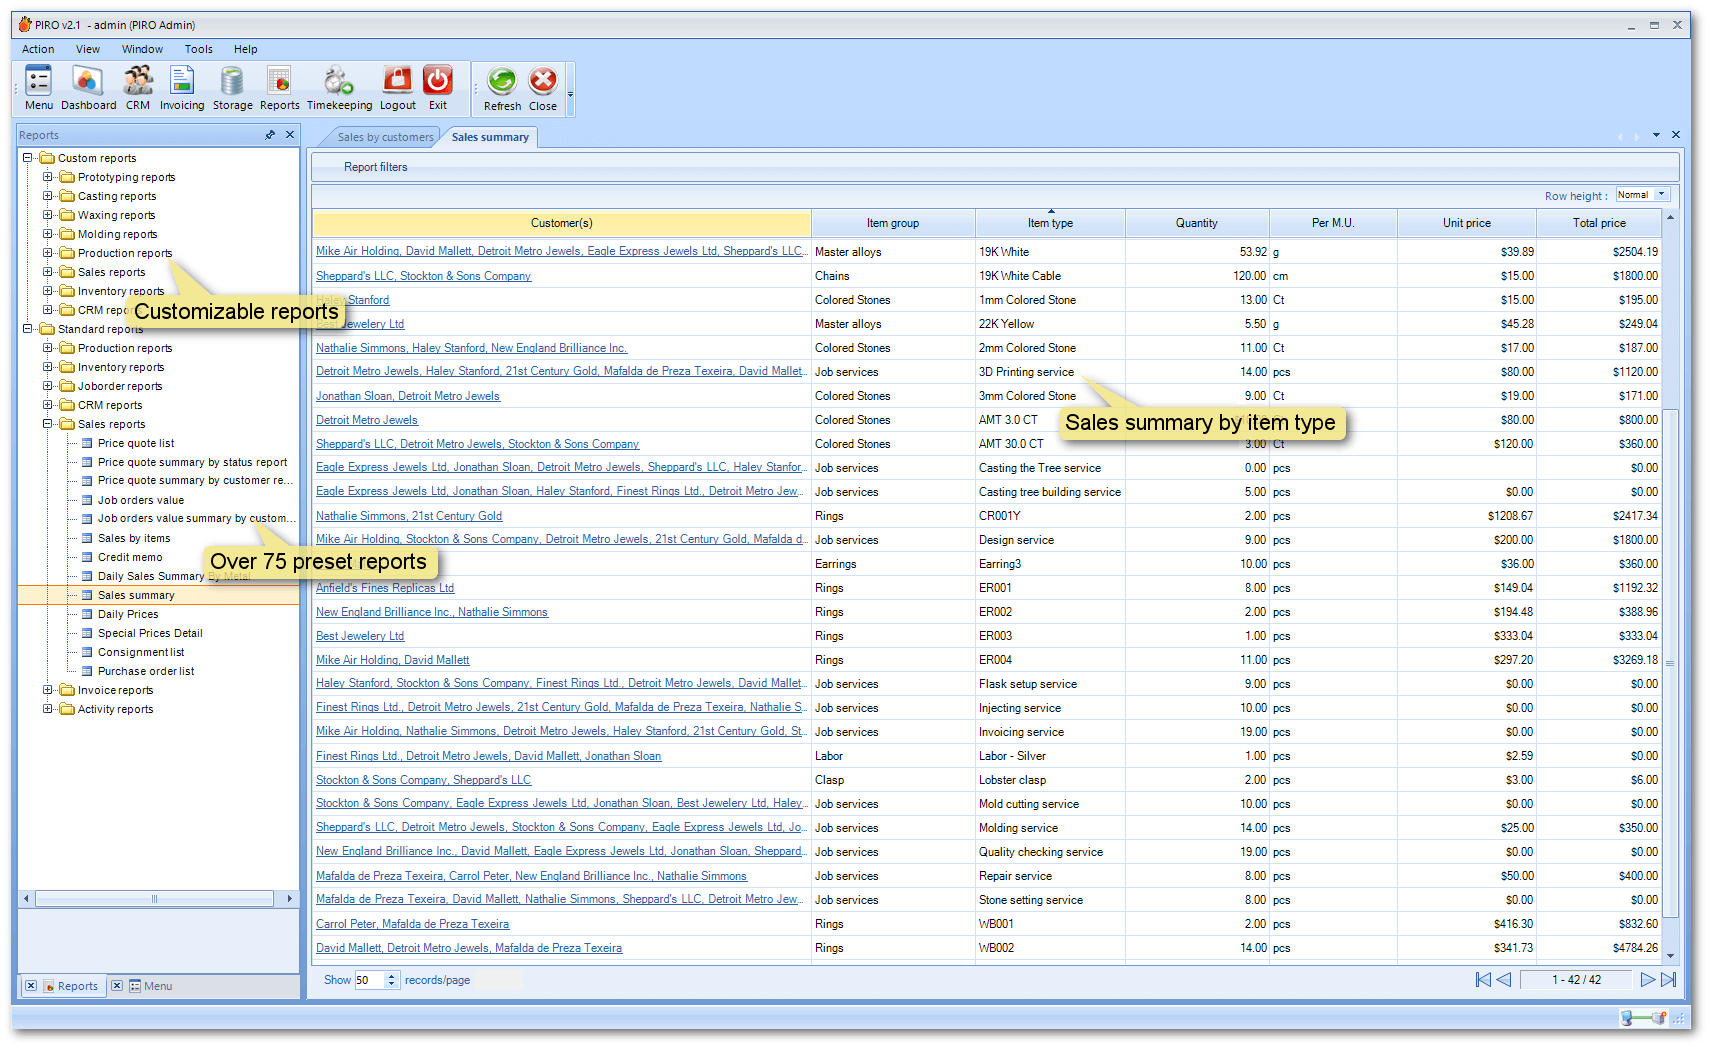Sort by the Customer(s) column header
This screenshot has height=1048, width=1710.
pos(561,223)
